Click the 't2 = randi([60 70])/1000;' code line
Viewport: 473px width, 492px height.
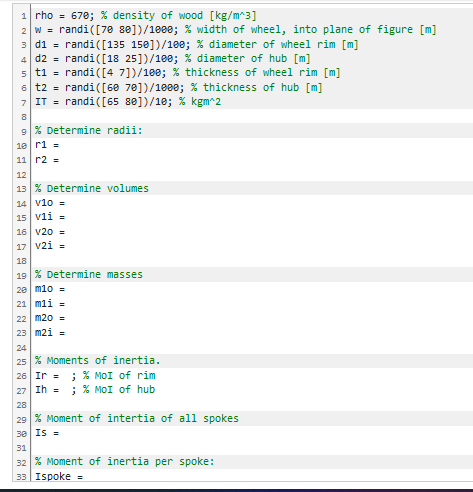click(x=109, y=87)
